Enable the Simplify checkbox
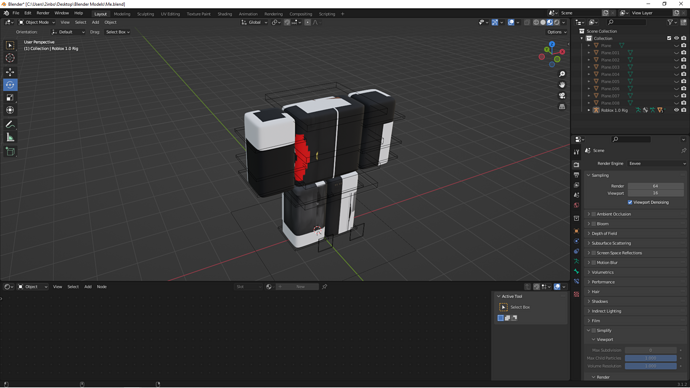690x388 pixels. click(594, 331)
